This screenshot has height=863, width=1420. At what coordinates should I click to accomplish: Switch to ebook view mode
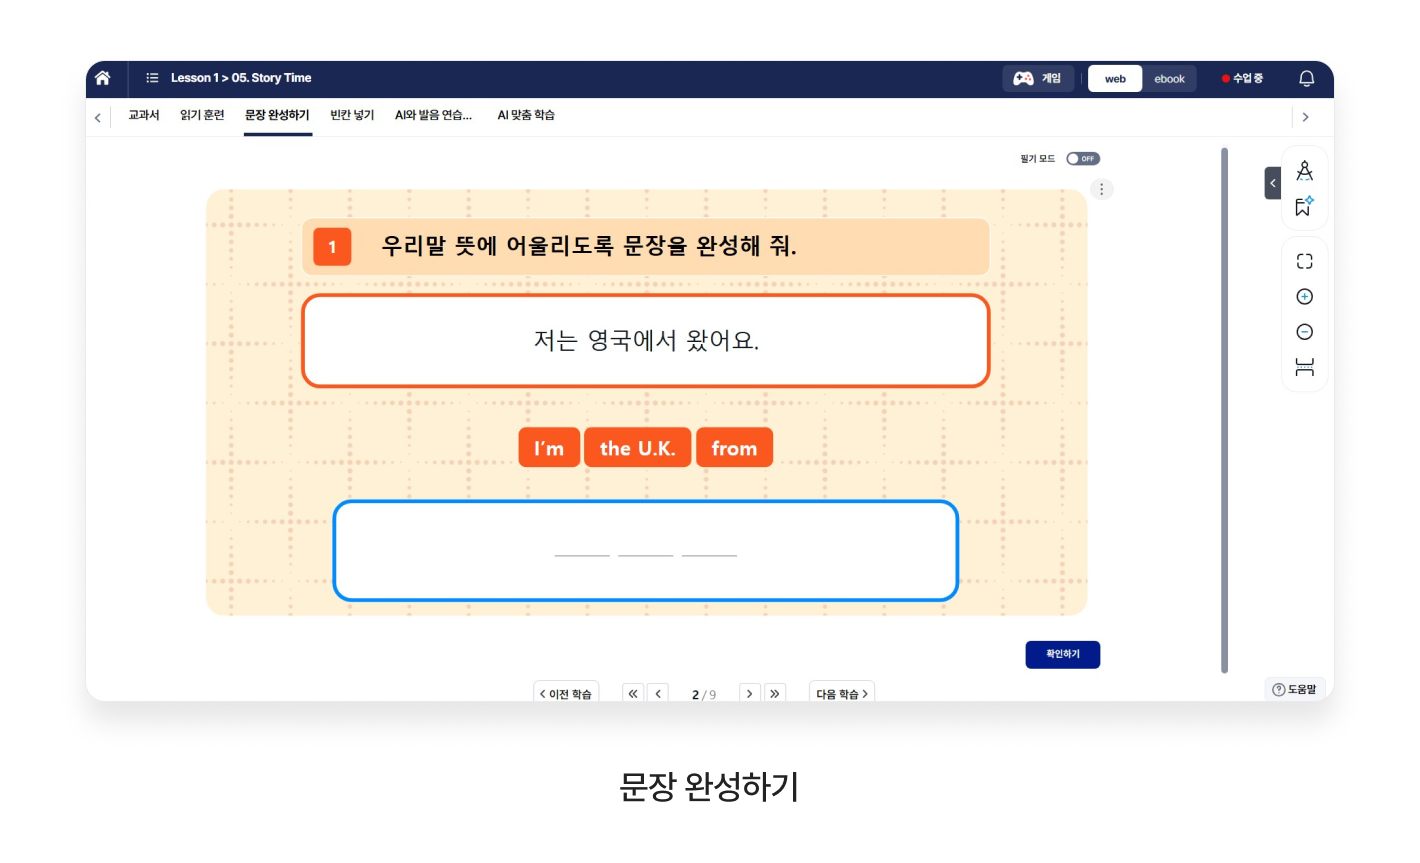point(1169,79)
